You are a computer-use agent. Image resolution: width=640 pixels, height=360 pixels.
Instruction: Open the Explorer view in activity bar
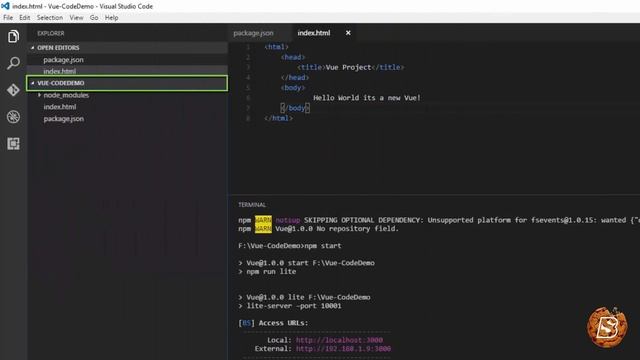(x=13, y=37)
